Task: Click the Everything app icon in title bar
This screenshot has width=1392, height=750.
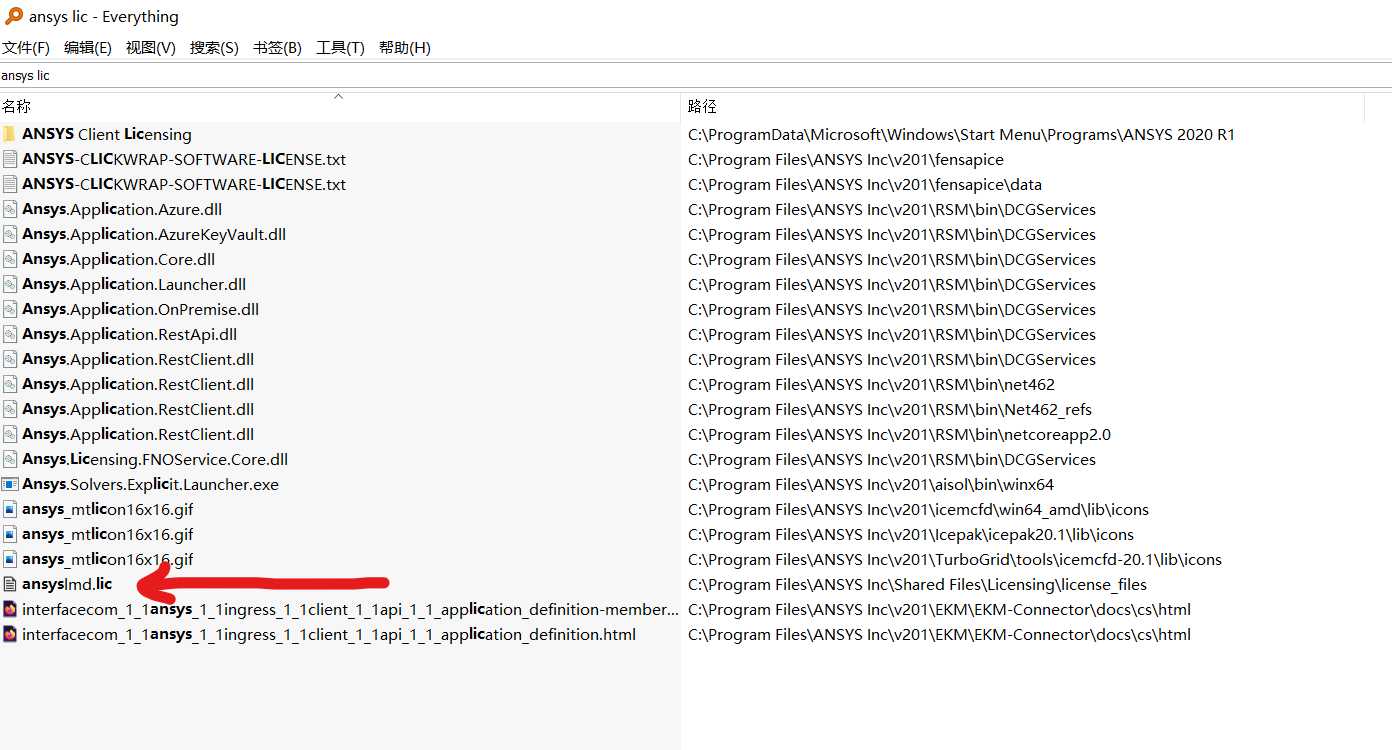Action: tap(13, 16)
